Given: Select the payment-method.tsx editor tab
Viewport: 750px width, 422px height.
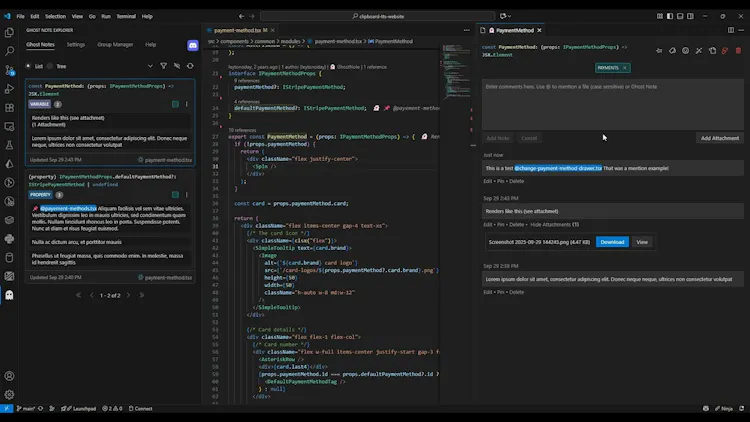Looking at the screenshot, I should click(x=238, y=30).
